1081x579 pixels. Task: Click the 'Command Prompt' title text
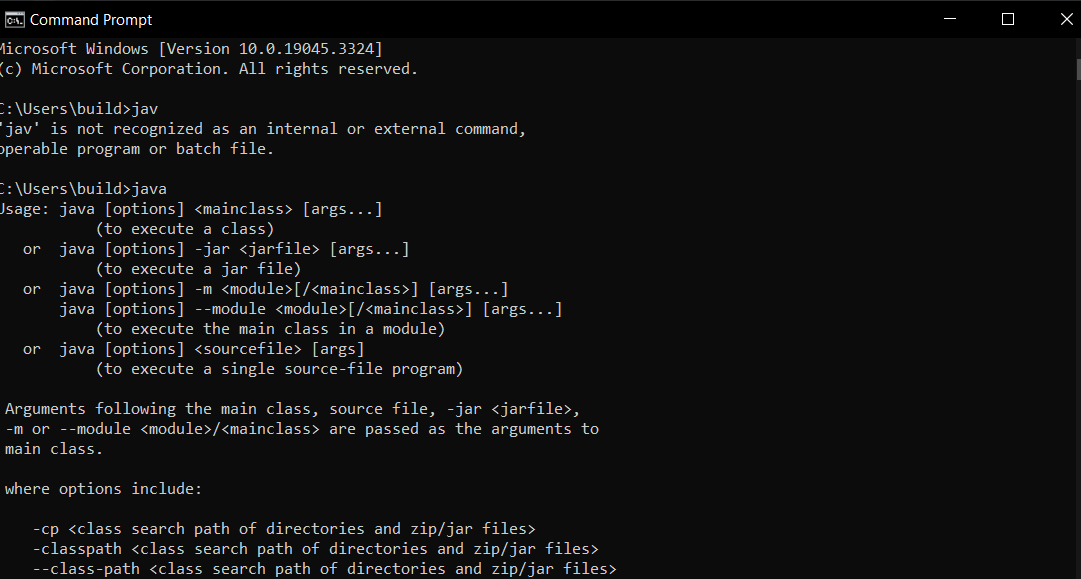click(92, 18)
